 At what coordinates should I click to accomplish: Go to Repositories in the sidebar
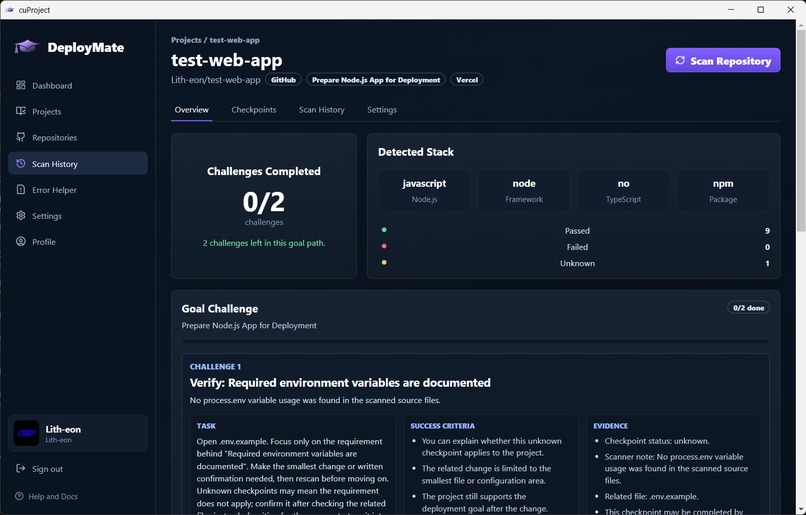[x=78, y=137]
